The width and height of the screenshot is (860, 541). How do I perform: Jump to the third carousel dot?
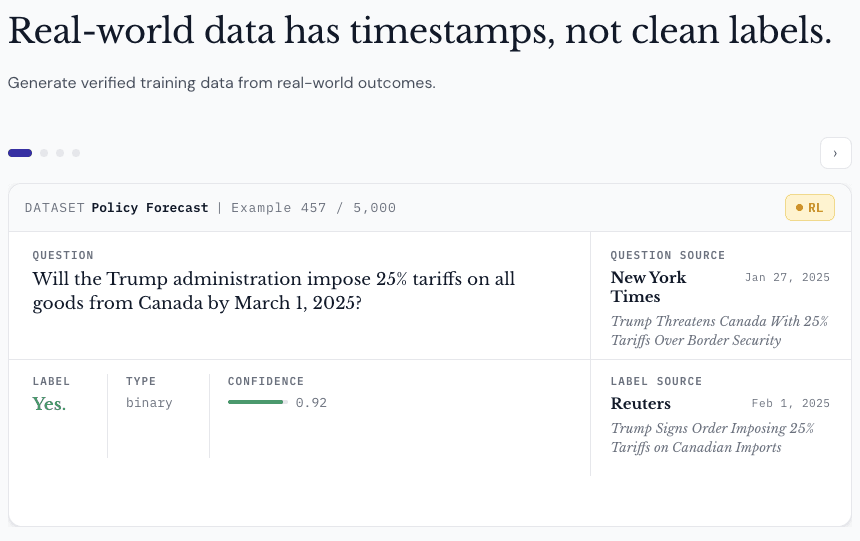60,153
